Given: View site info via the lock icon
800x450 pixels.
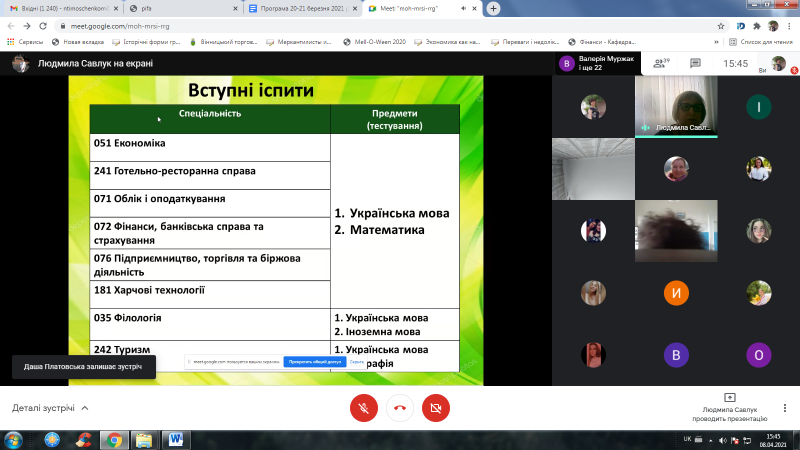Looking at the screenshot, I should 63,26.
